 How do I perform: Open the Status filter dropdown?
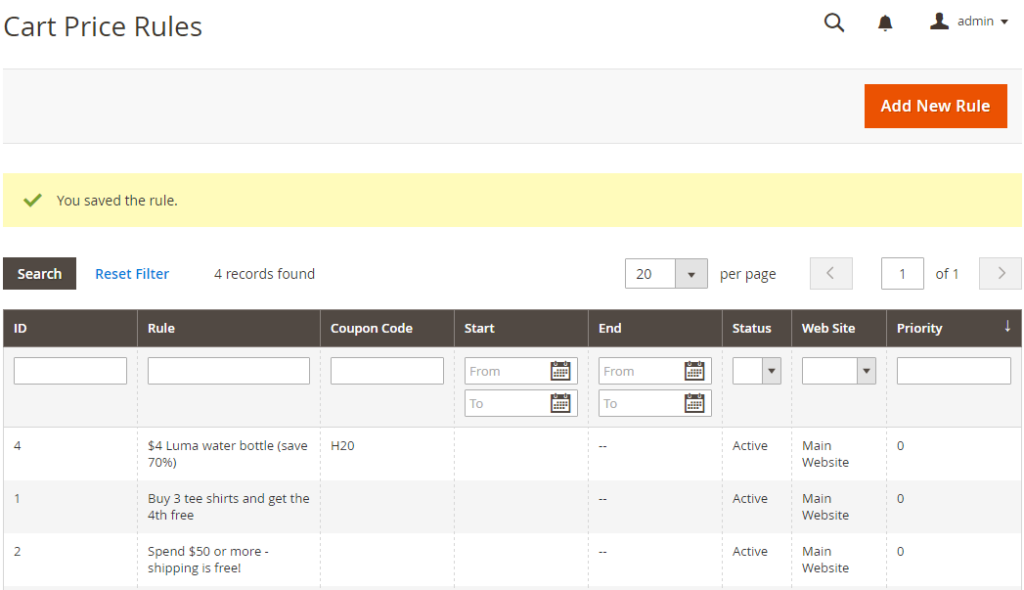click(757, 370)
